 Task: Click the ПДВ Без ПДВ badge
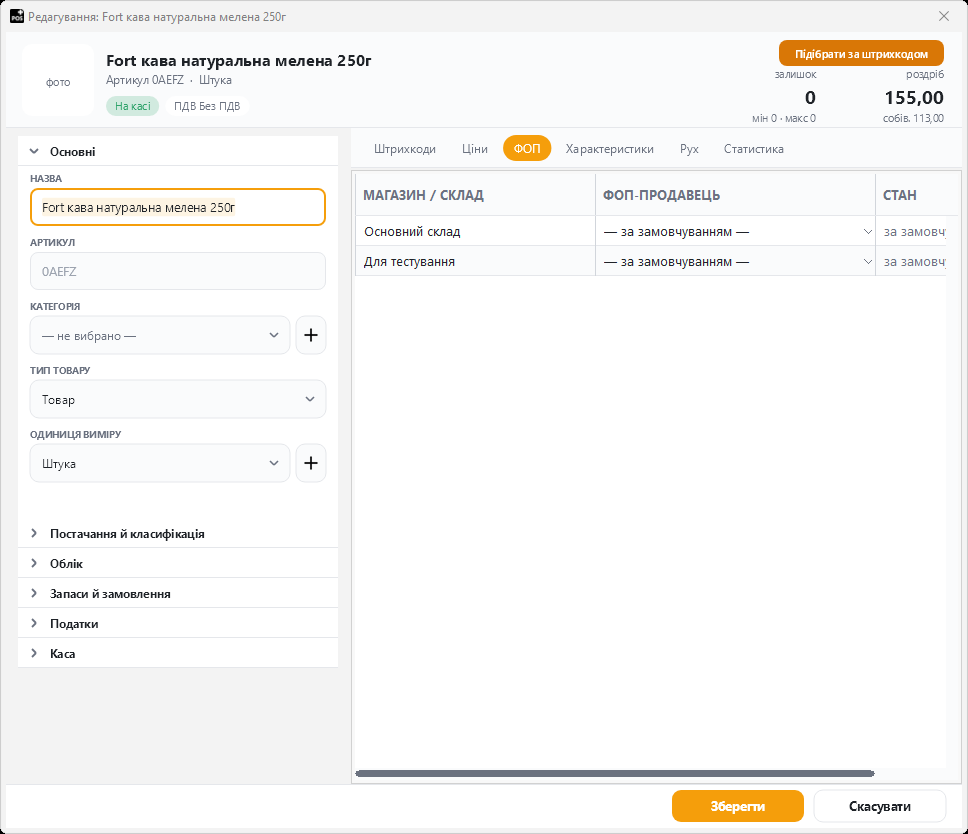207,106
